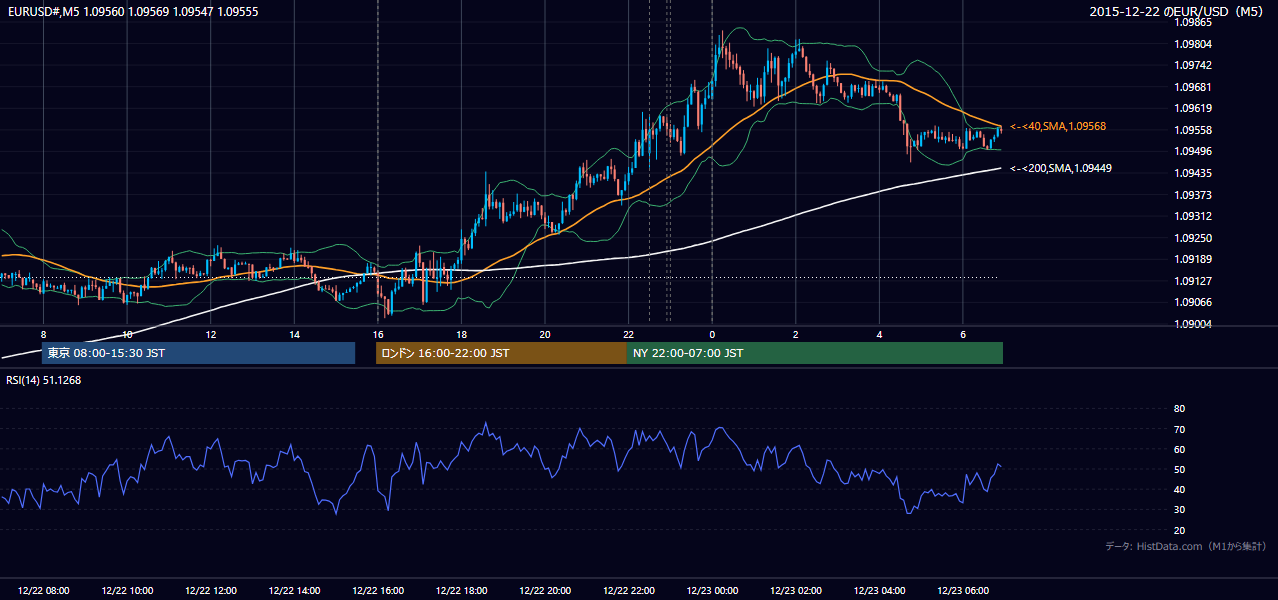This screenshot has height=600, width=1278.
Task: Click price axis value 1.09558
Action: tap(1194, 130)
